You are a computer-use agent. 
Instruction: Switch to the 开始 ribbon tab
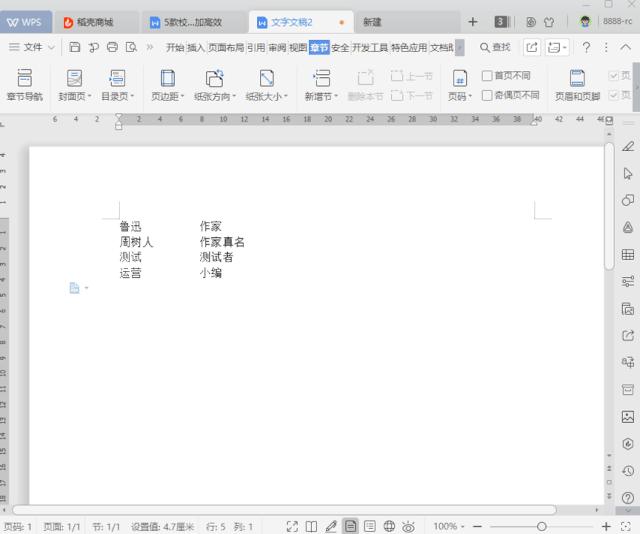175,48
